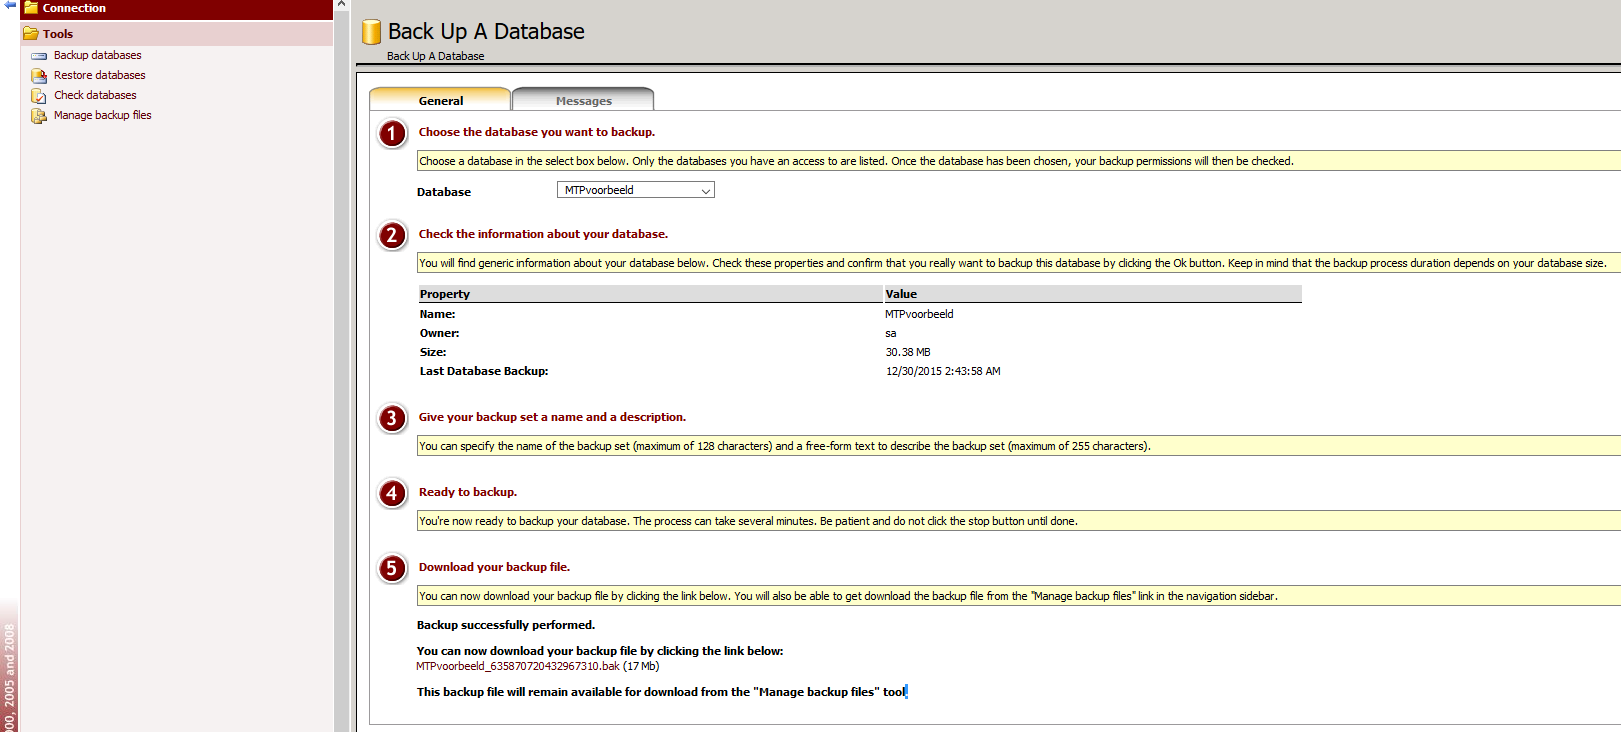Select the General tab
Image resolution: width=1621 pixels, height=732 pixels.
pyautogui.click(x=440, y=100)
